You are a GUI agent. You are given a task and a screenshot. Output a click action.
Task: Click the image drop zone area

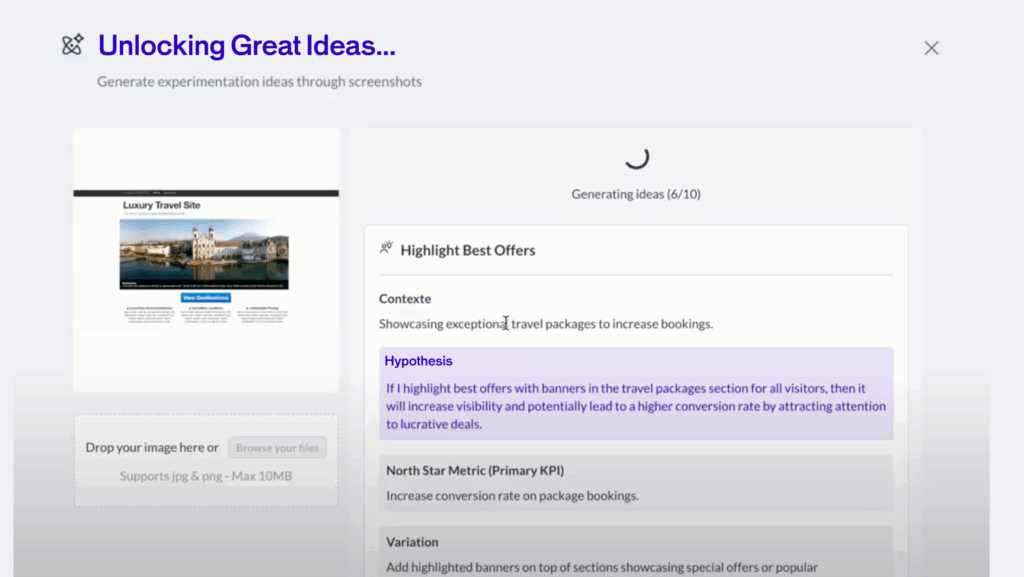(206, 461)
